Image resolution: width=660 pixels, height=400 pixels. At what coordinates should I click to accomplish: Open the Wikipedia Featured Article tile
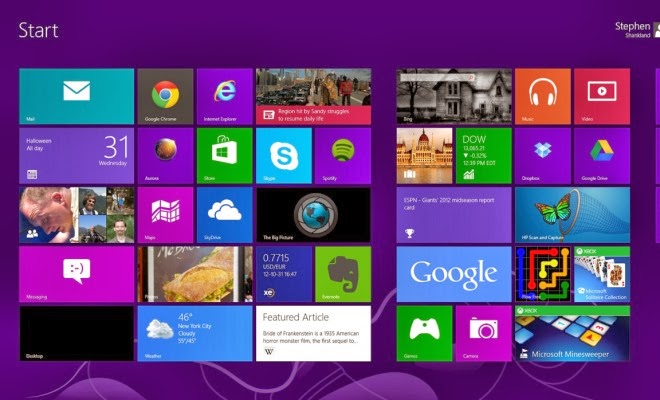click(314, 333)
